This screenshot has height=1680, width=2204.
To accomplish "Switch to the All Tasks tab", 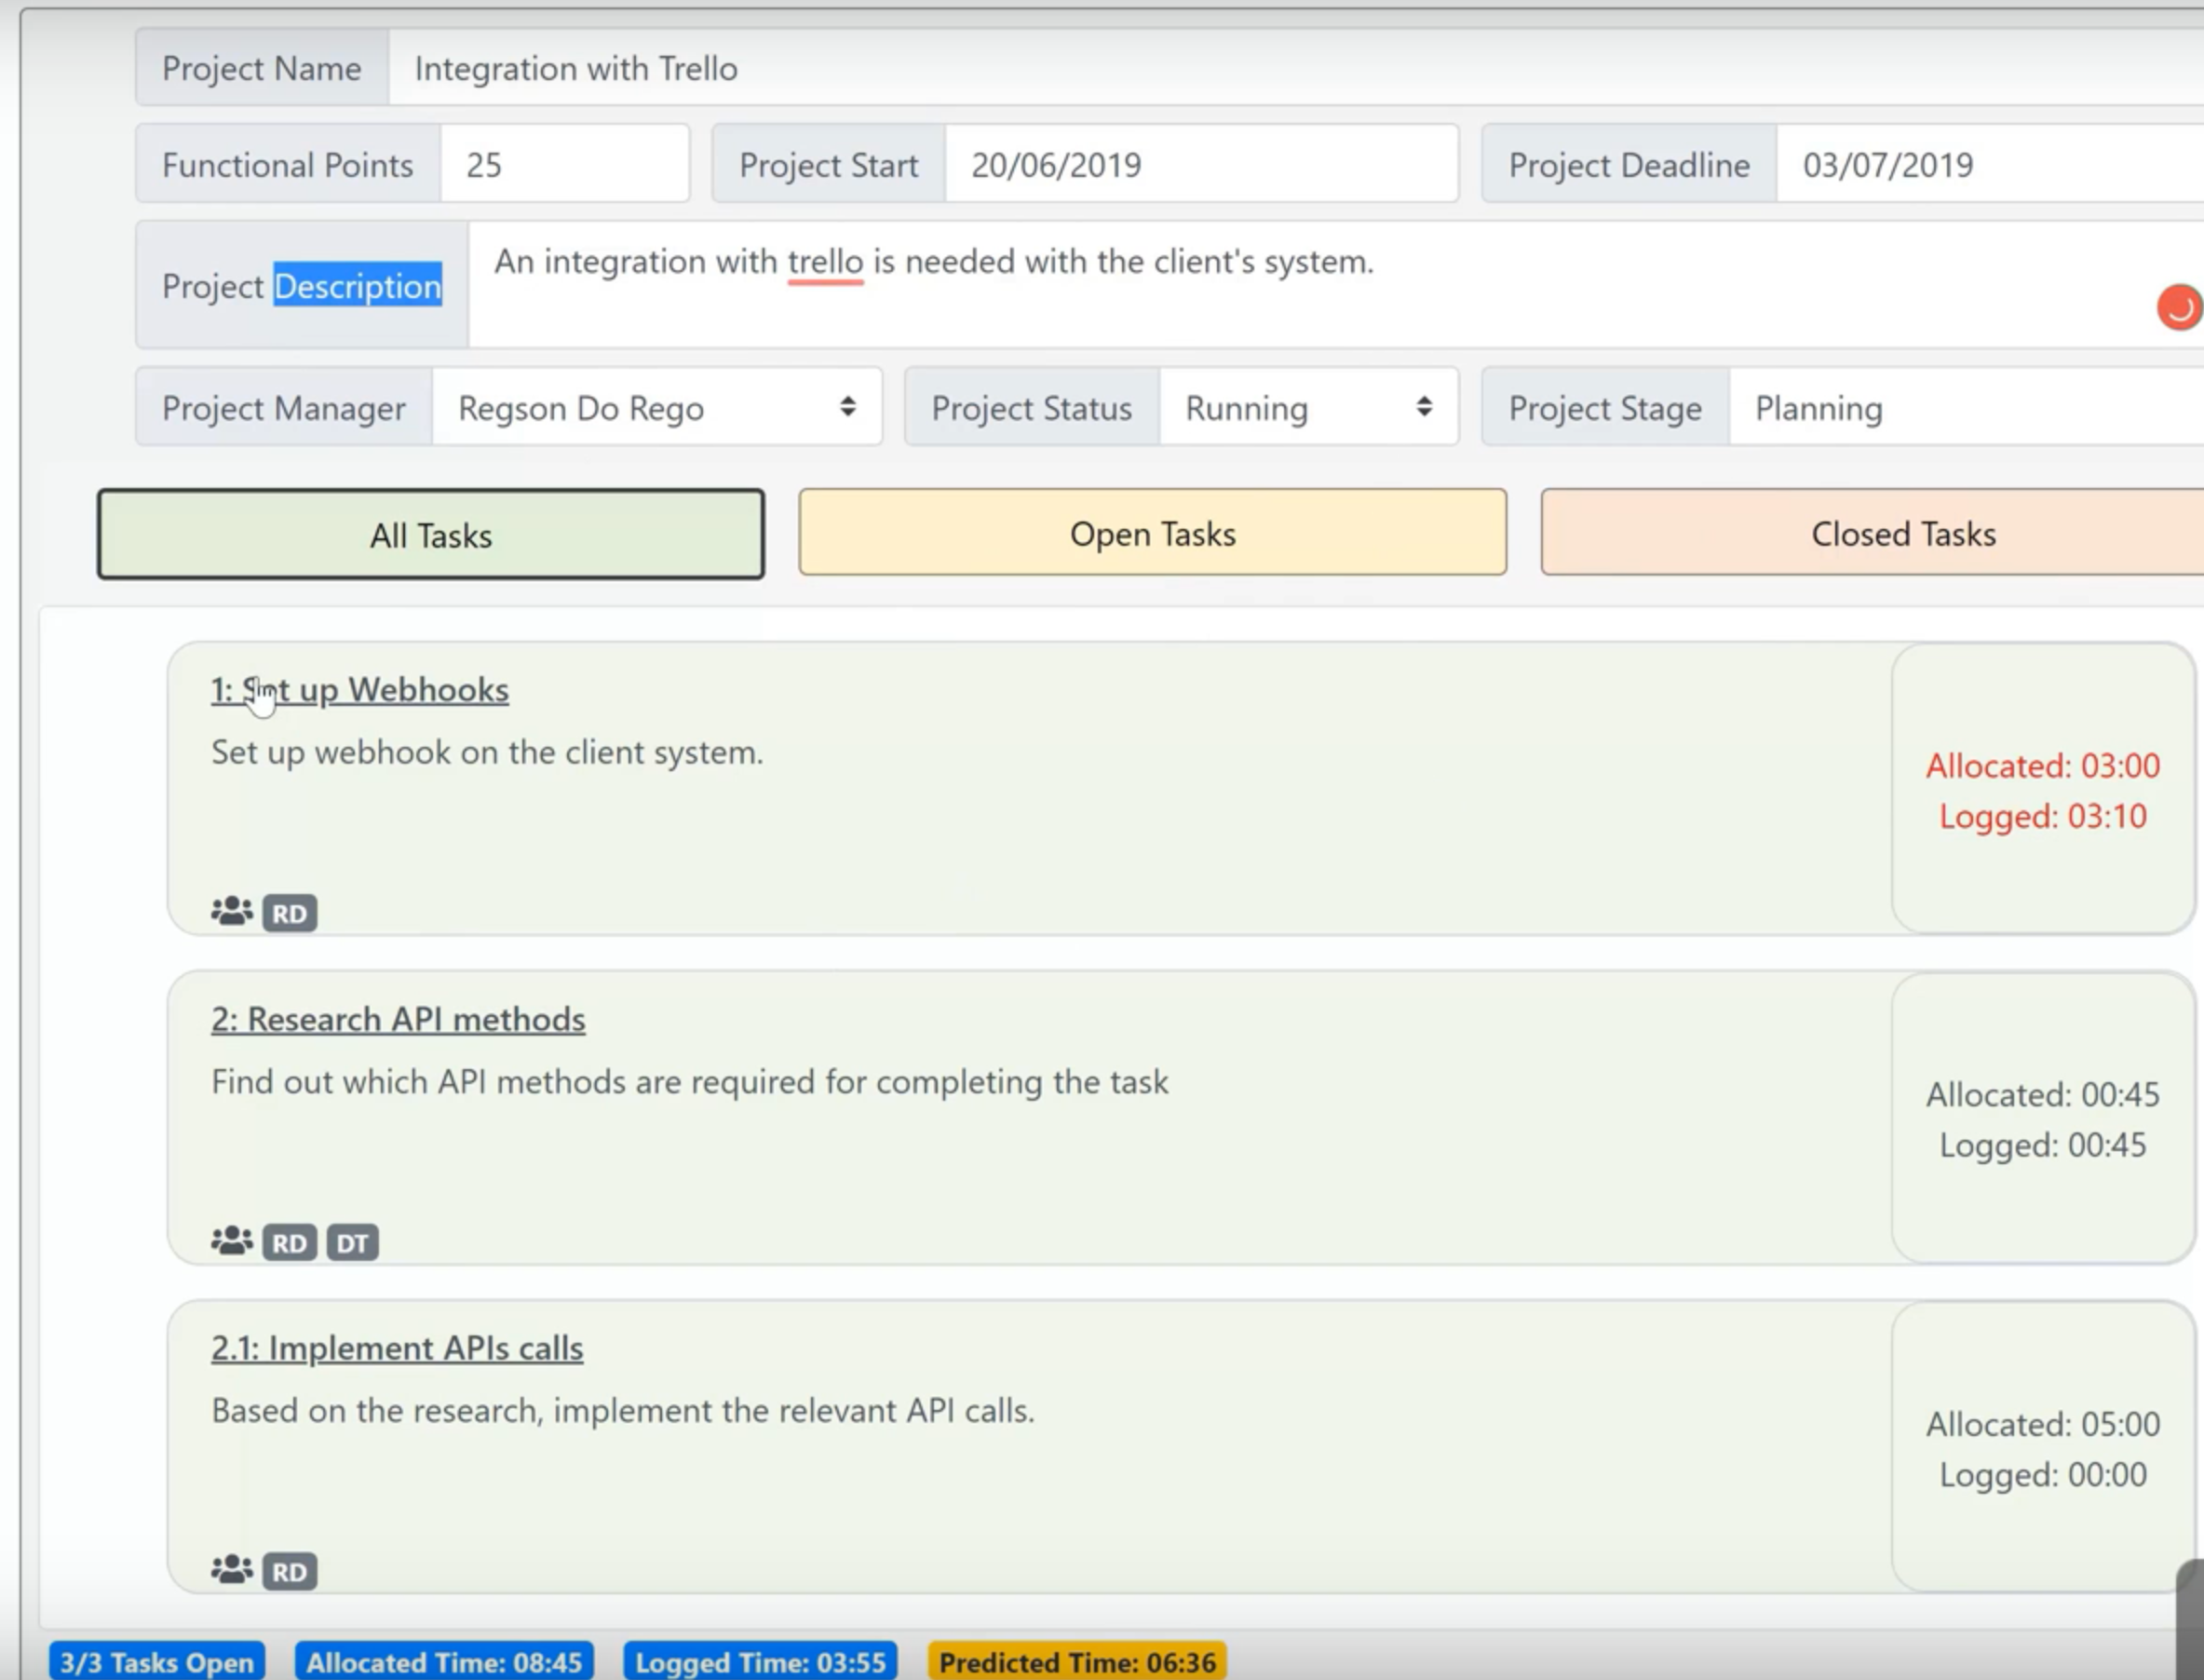I will pyautogui.click(x=431, y=535).
